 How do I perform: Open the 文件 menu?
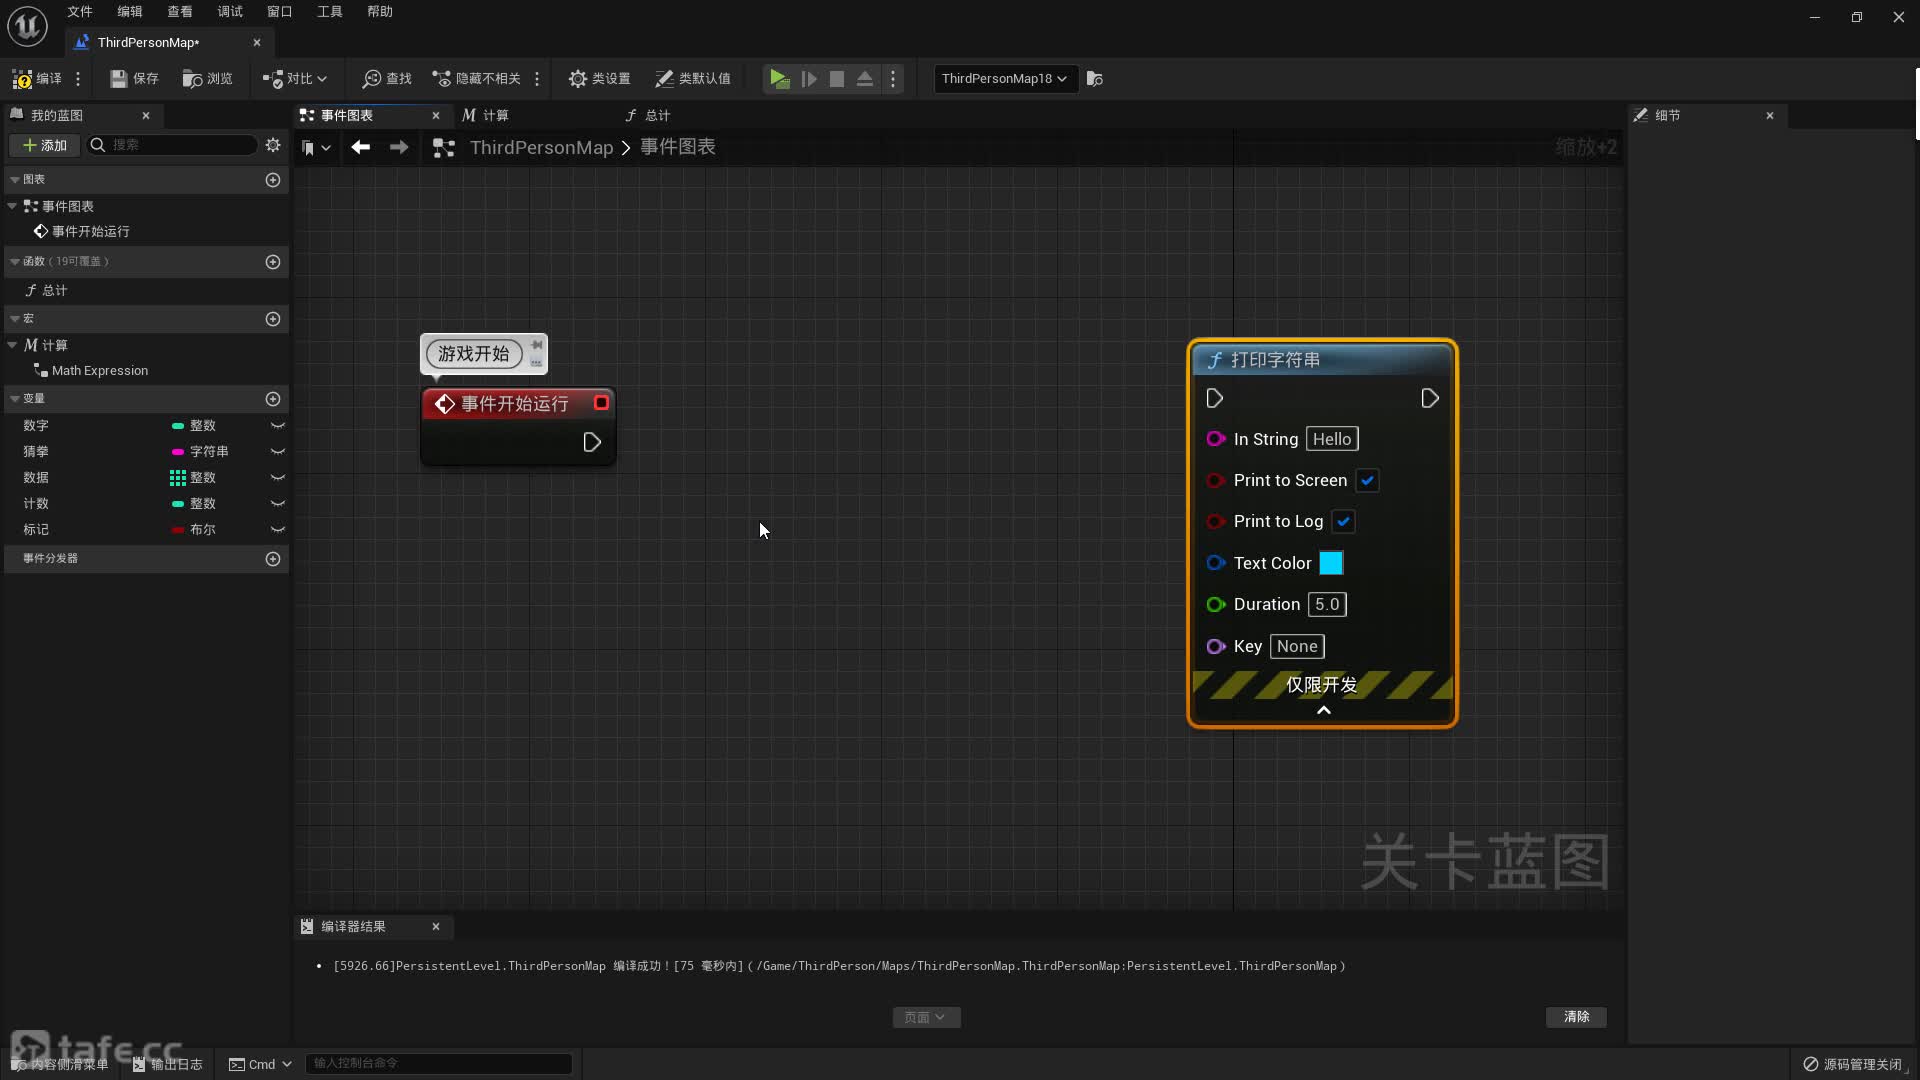pyautogui.click(x=80, y=12)
